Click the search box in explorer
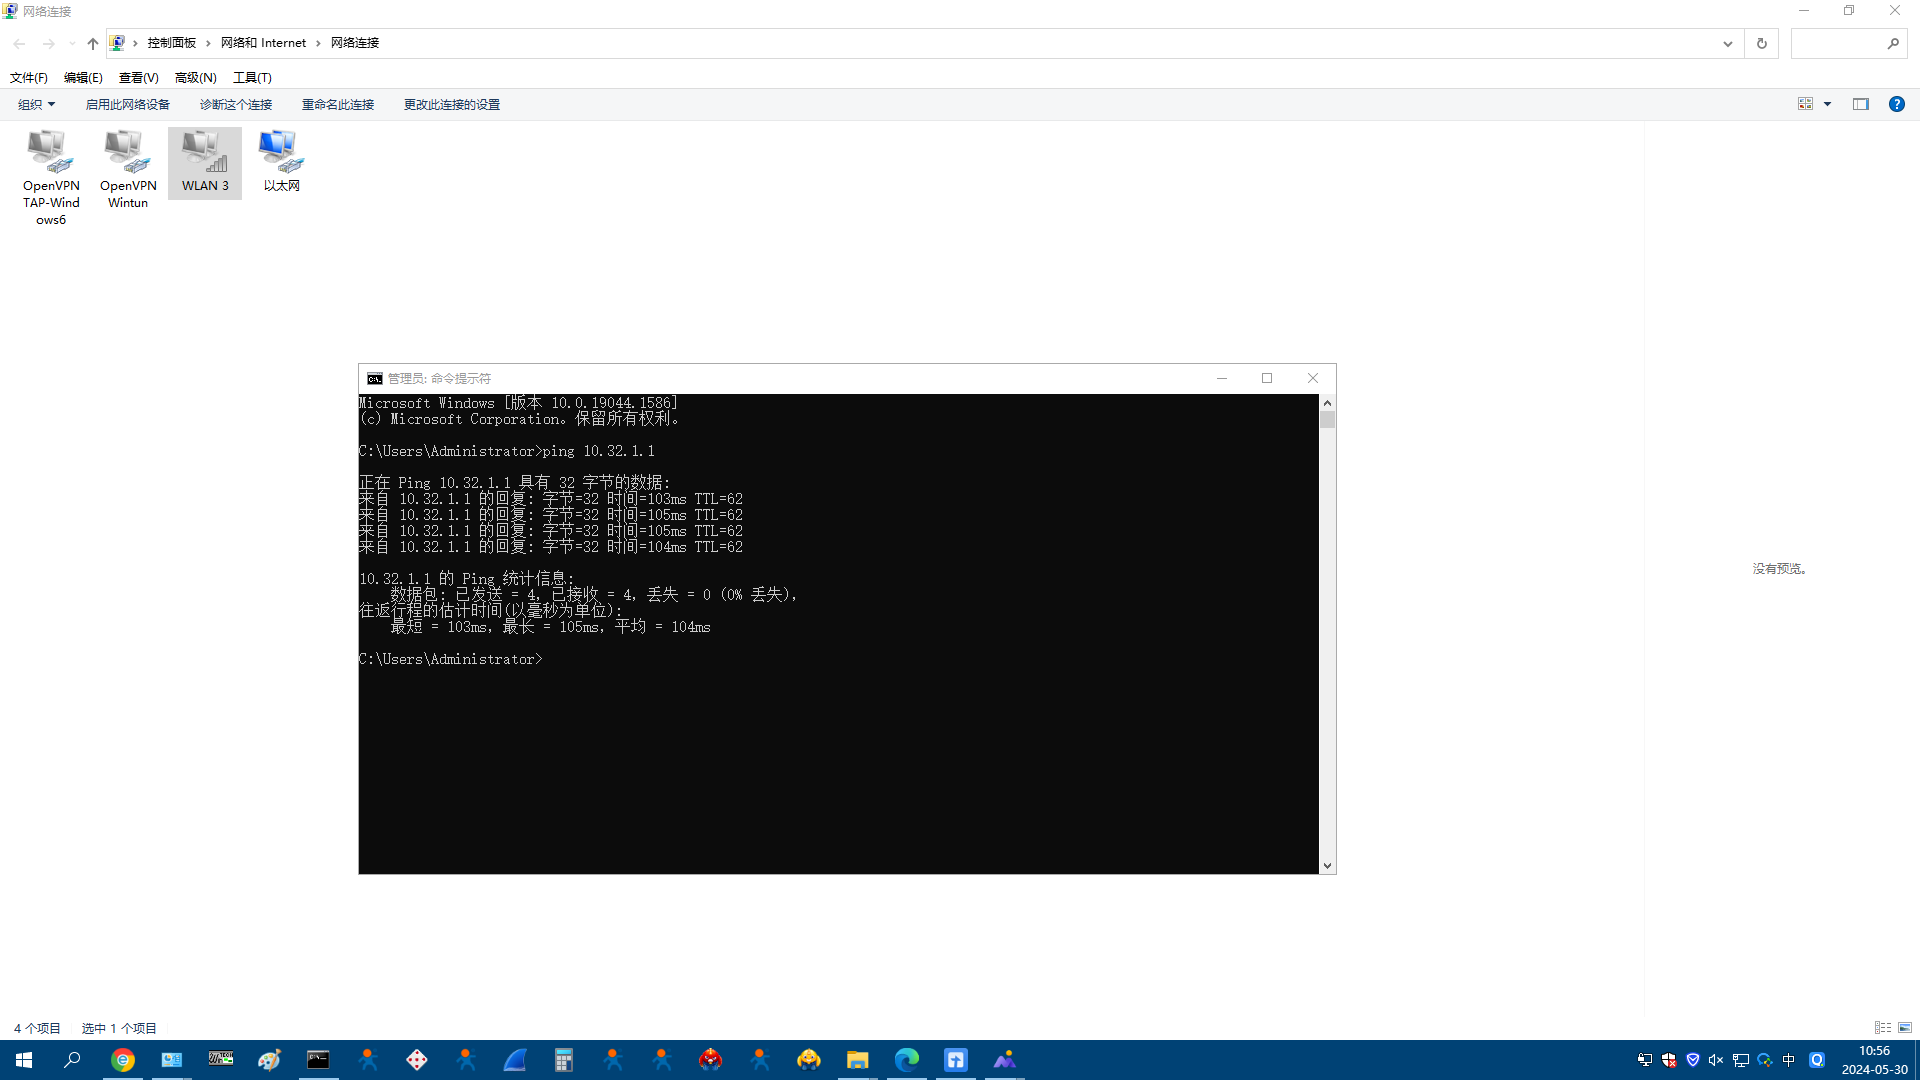Viewport: 1920px width, 1080px height. (1838, 43)
